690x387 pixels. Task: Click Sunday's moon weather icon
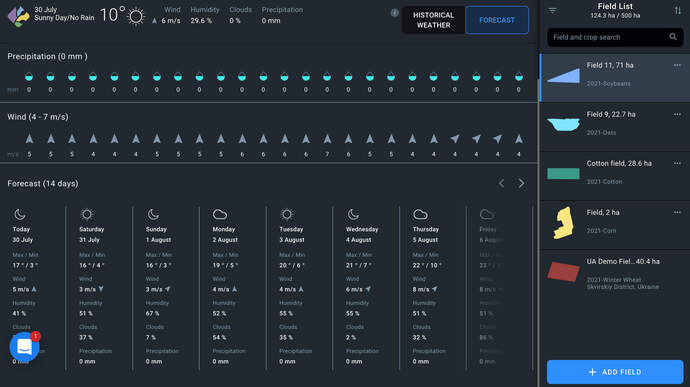click(x=153, y=214)
